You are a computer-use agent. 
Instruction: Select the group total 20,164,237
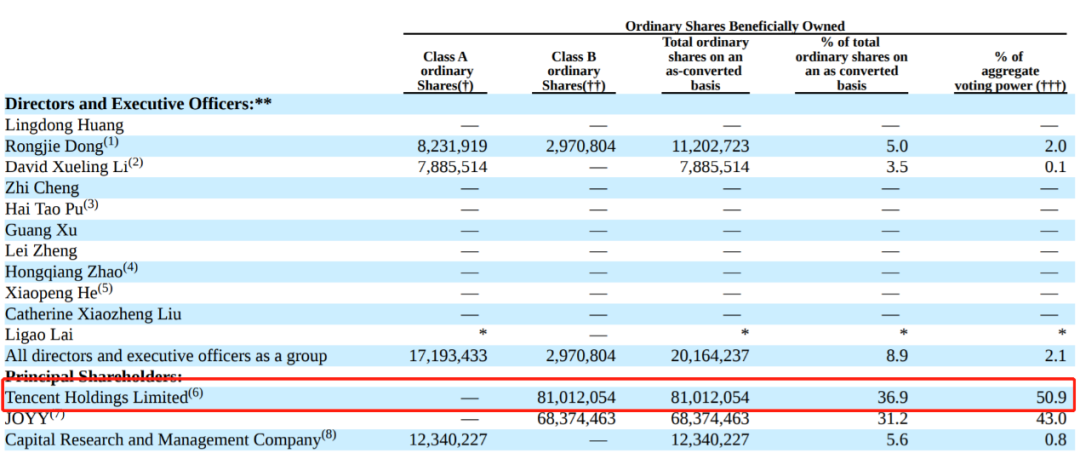pyautogui.click(x=709, y=356)
